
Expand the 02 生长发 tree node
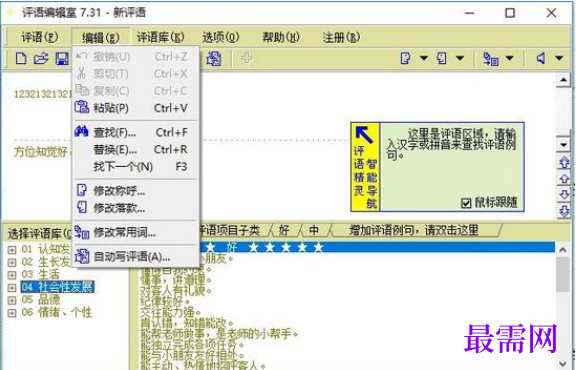tap(12, 262)
